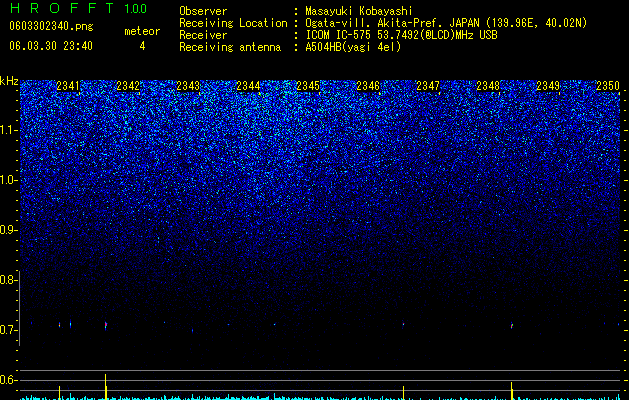Click the meteor count value 4
This screenshot has width=629, height=400.
point(142,46)
